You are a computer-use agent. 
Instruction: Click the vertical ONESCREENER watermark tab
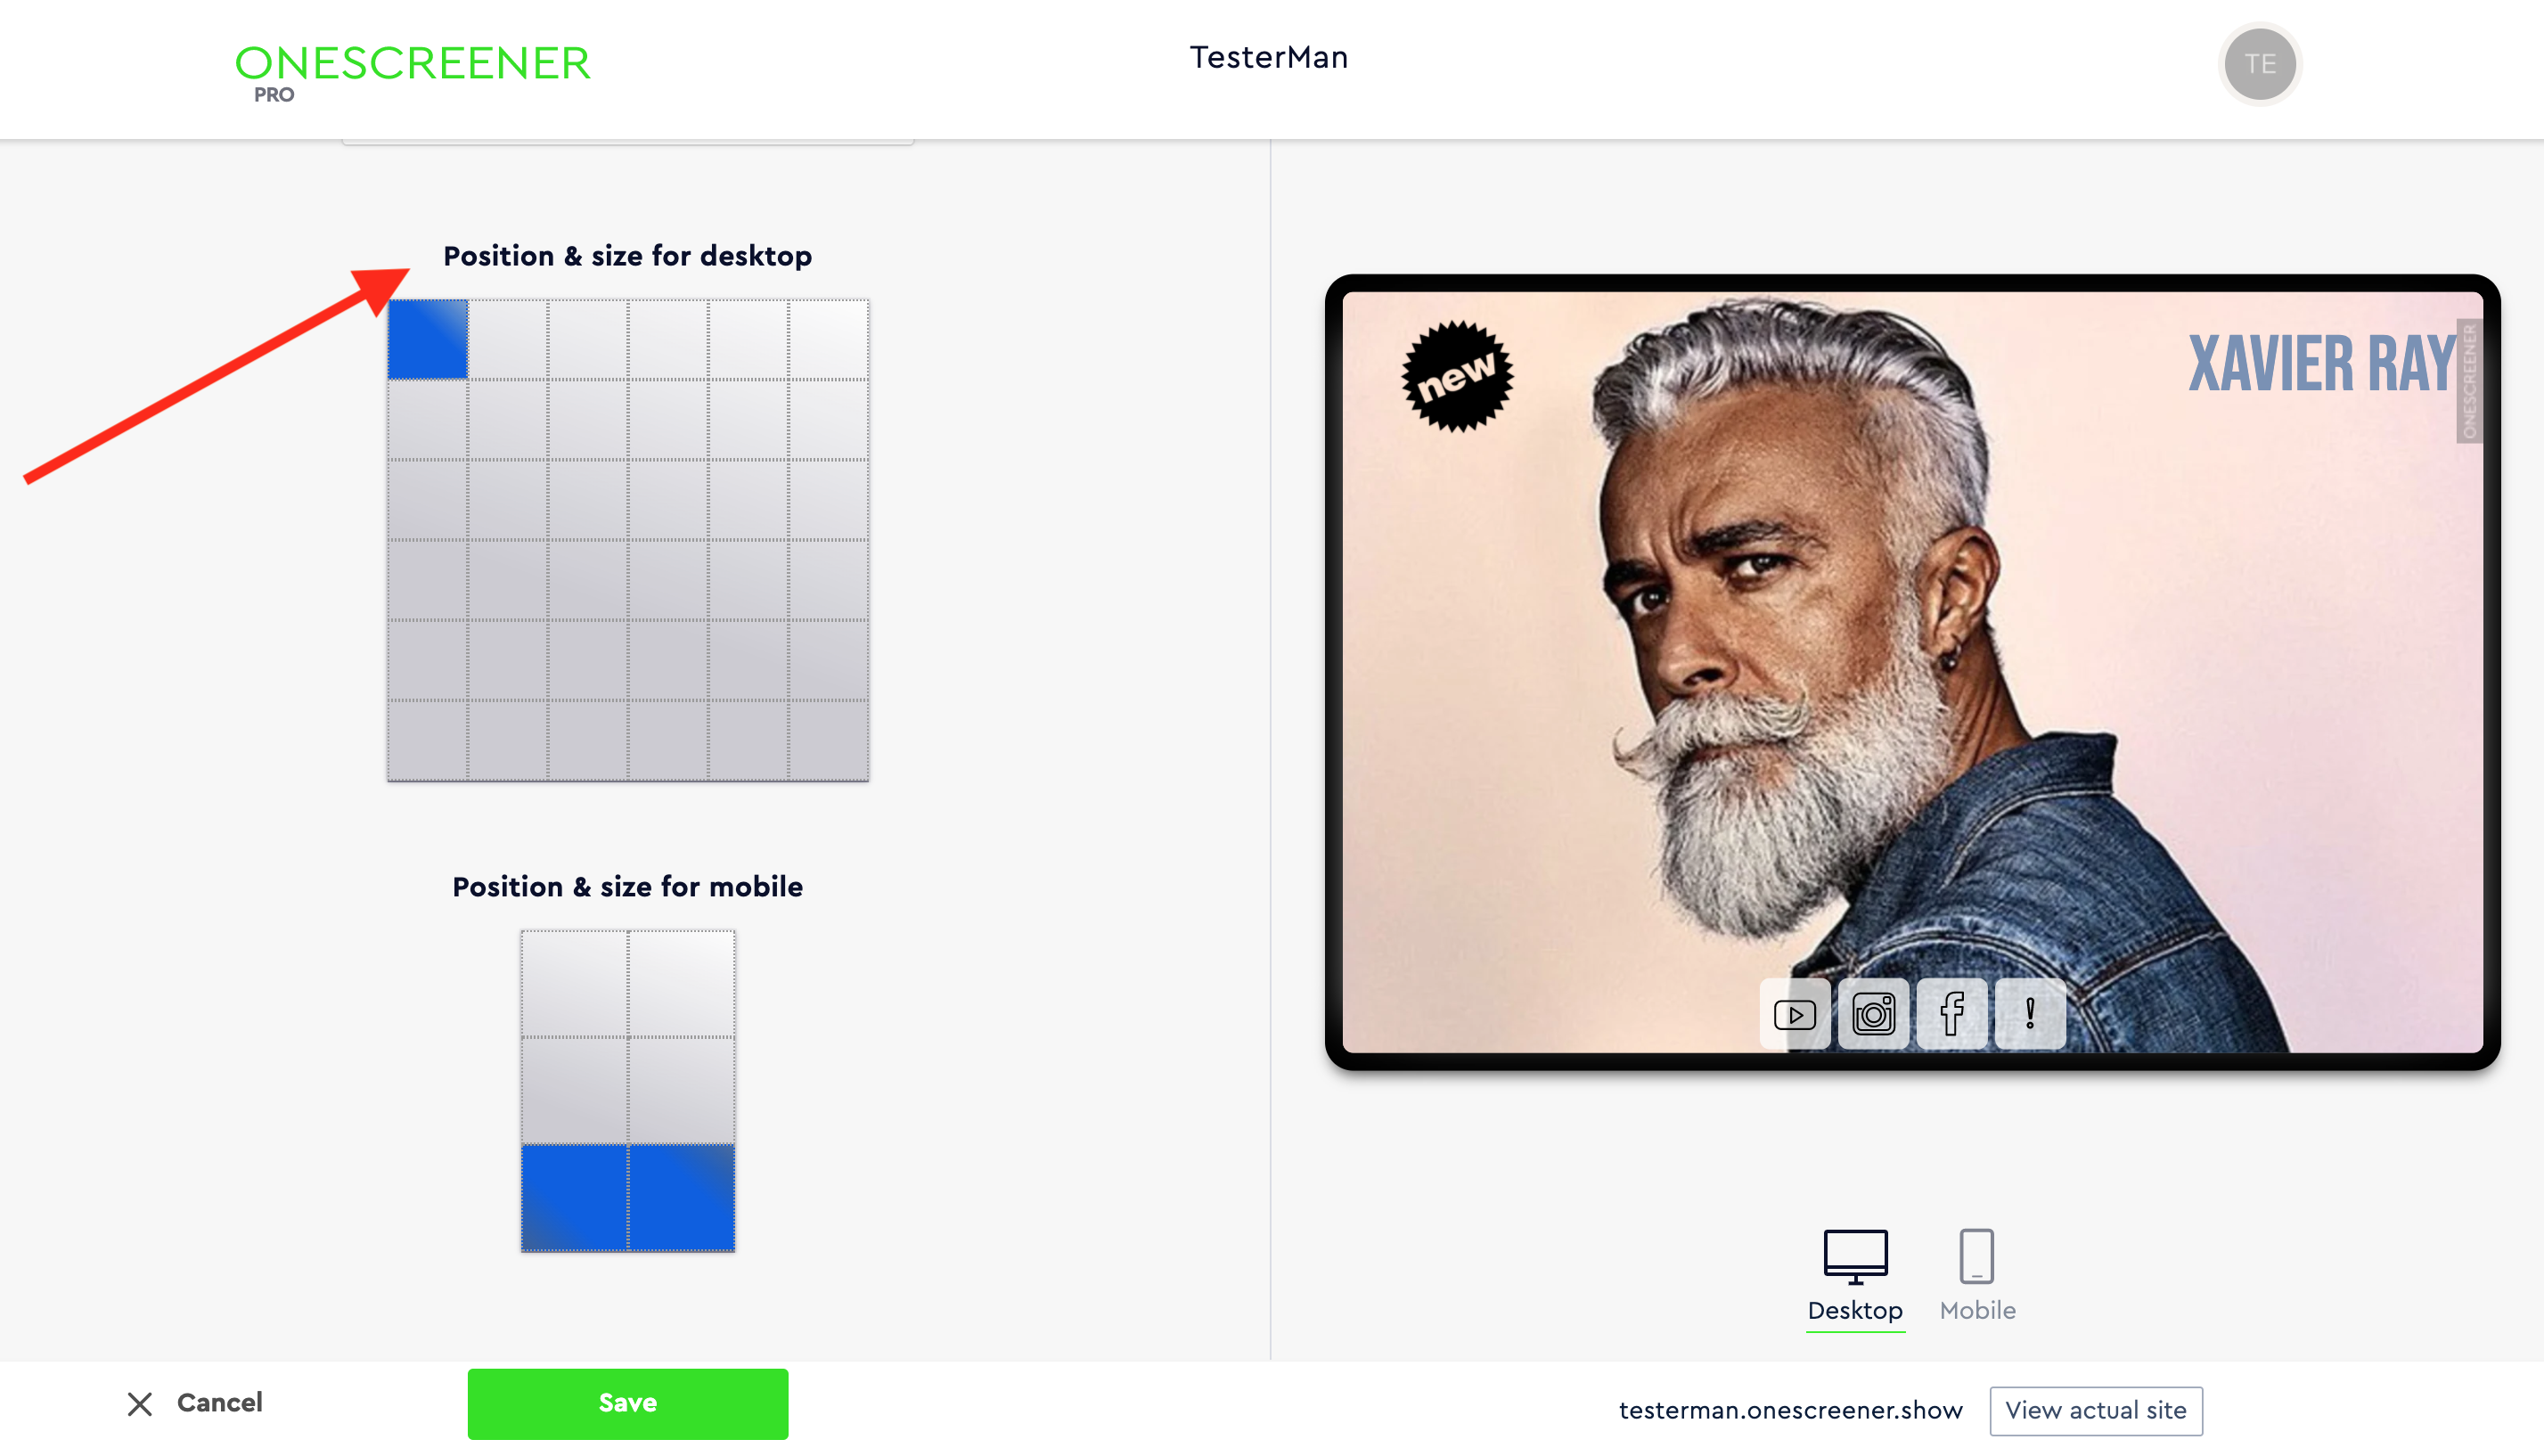[2469, 381]
